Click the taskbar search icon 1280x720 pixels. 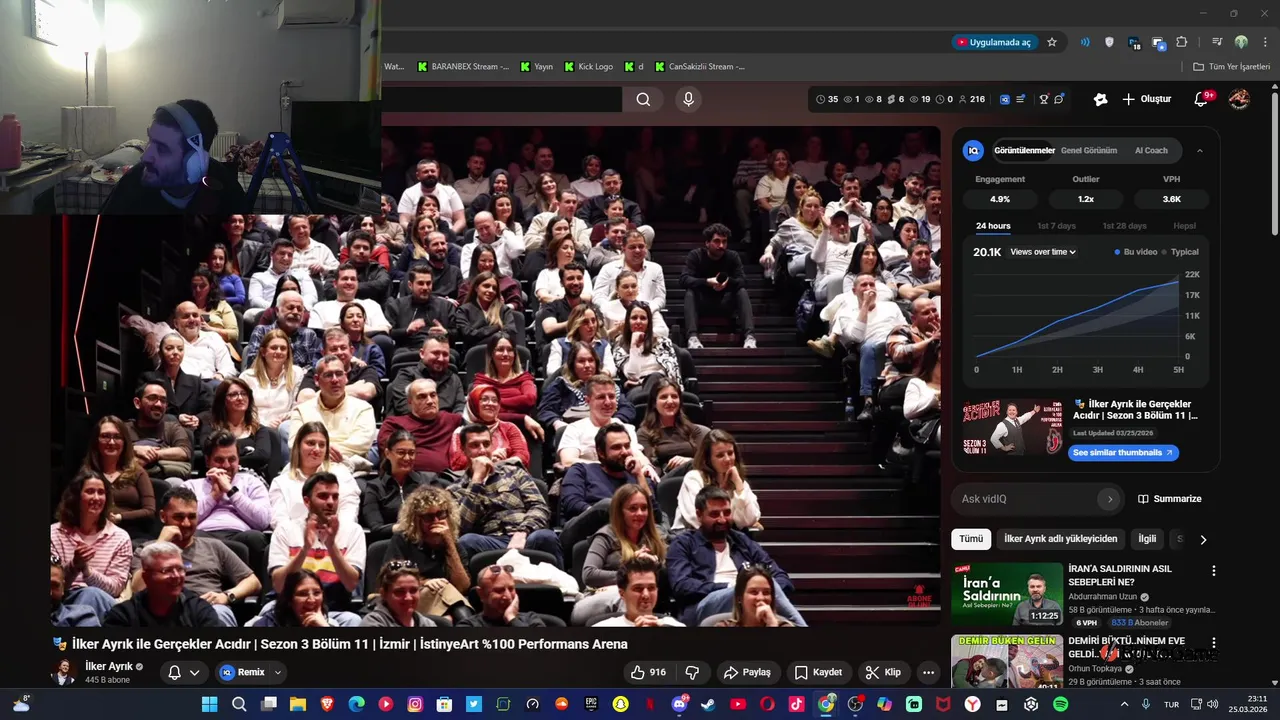(239, 704)
